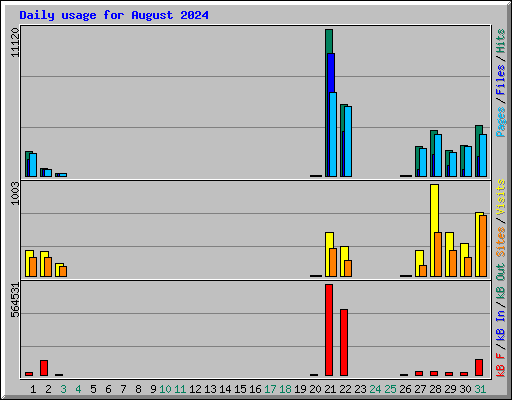
Task: Click the 'Visits' legend label
Action: tap(500, 197)
